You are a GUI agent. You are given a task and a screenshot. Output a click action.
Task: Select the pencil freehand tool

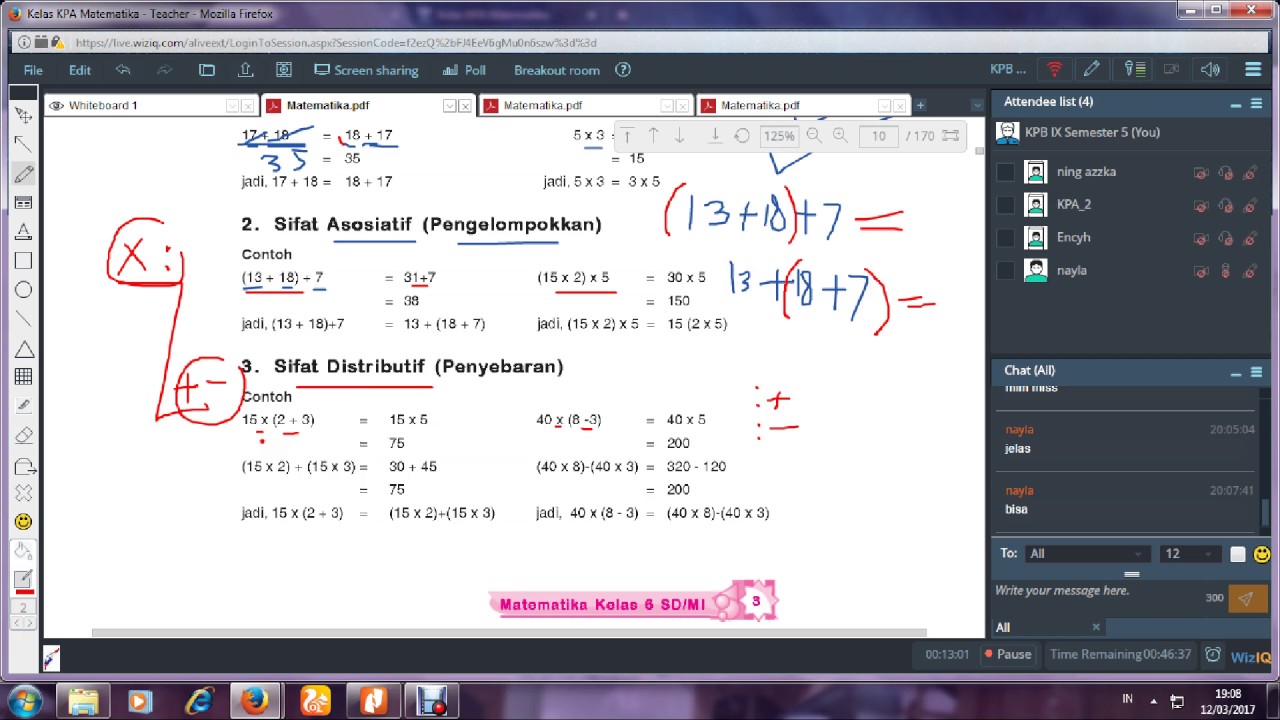(x=23, y=173)
